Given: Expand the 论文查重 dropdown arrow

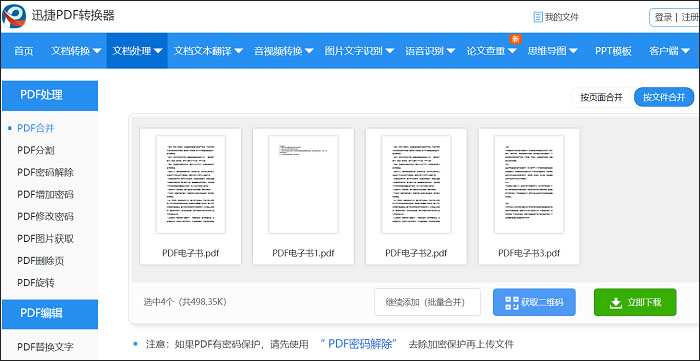Looking at the screenshot, I should [512, 51].
